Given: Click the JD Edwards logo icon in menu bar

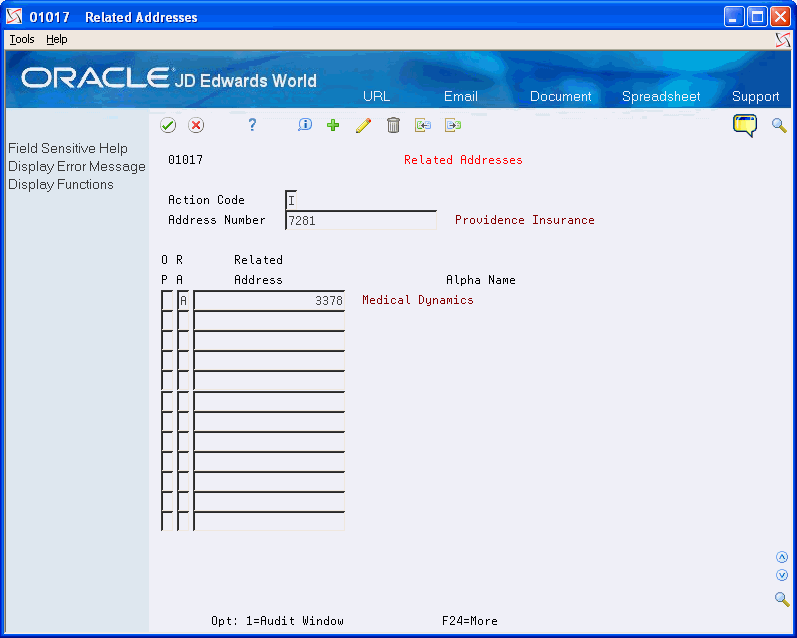Looking at the screenshot, I should coord(783,40).
